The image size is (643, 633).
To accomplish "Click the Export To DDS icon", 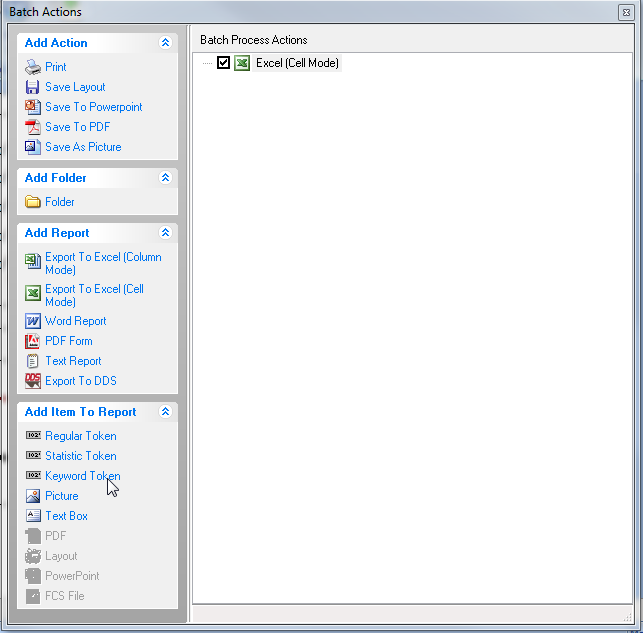I will pyautogui.click(x=33, y=381).
